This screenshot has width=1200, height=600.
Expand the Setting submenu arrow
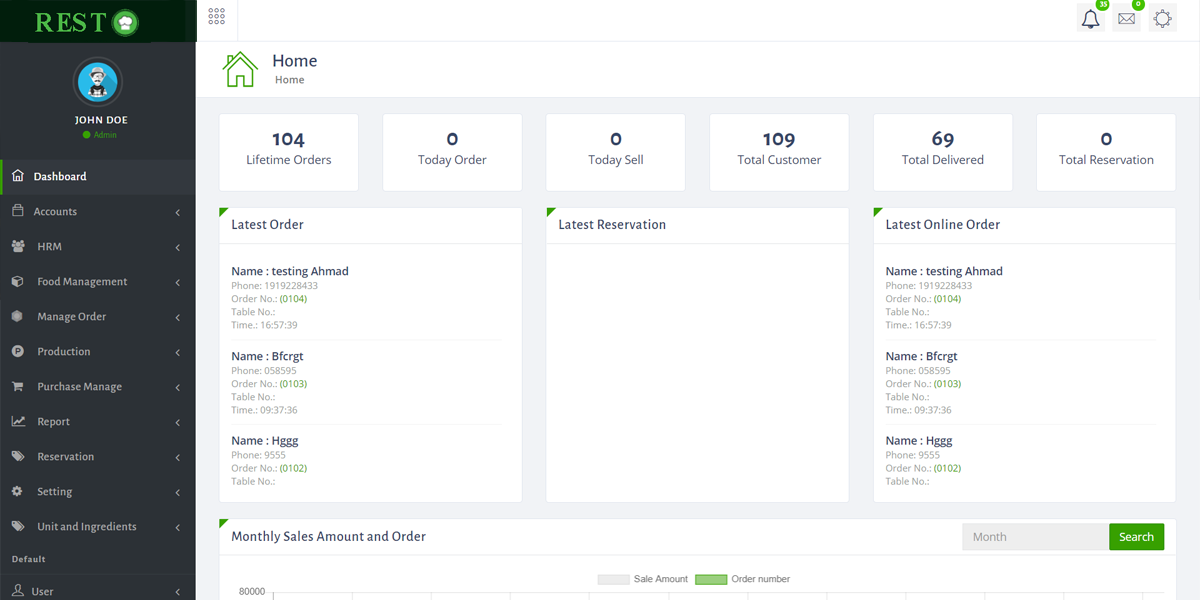(x=177, y=492)
